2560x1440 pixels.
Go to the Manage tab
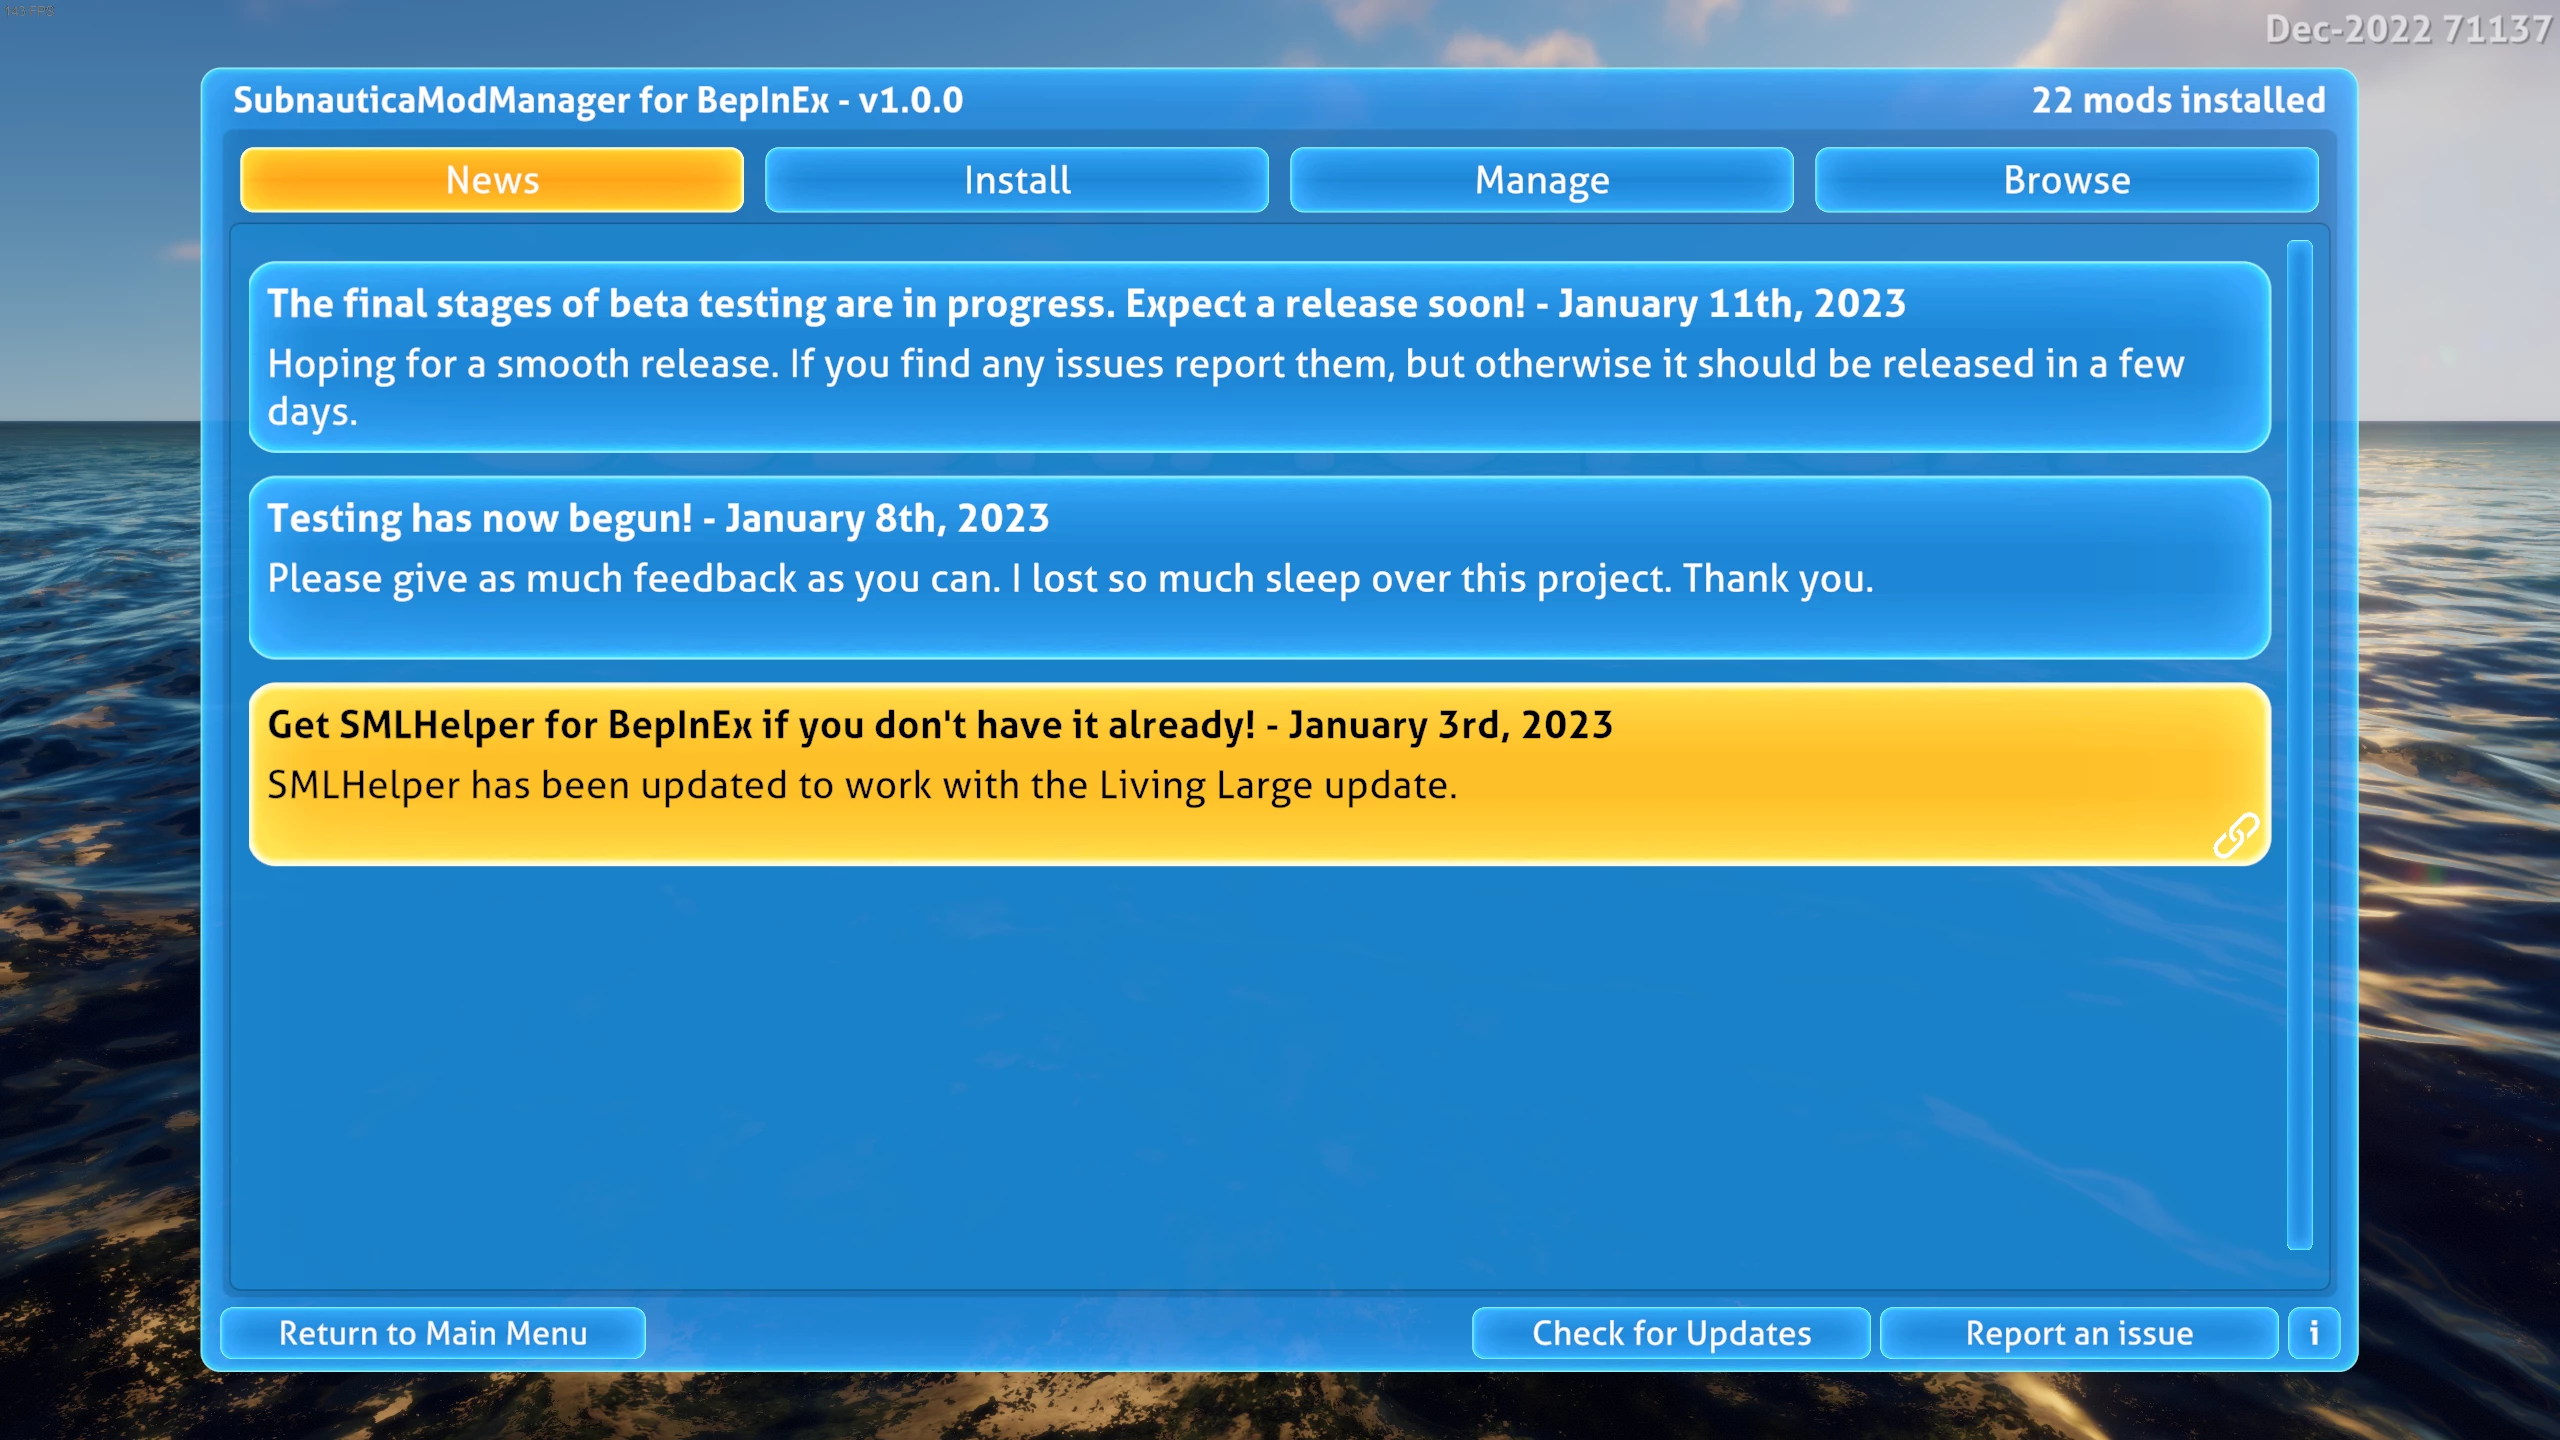click(x=1542, y=180)
